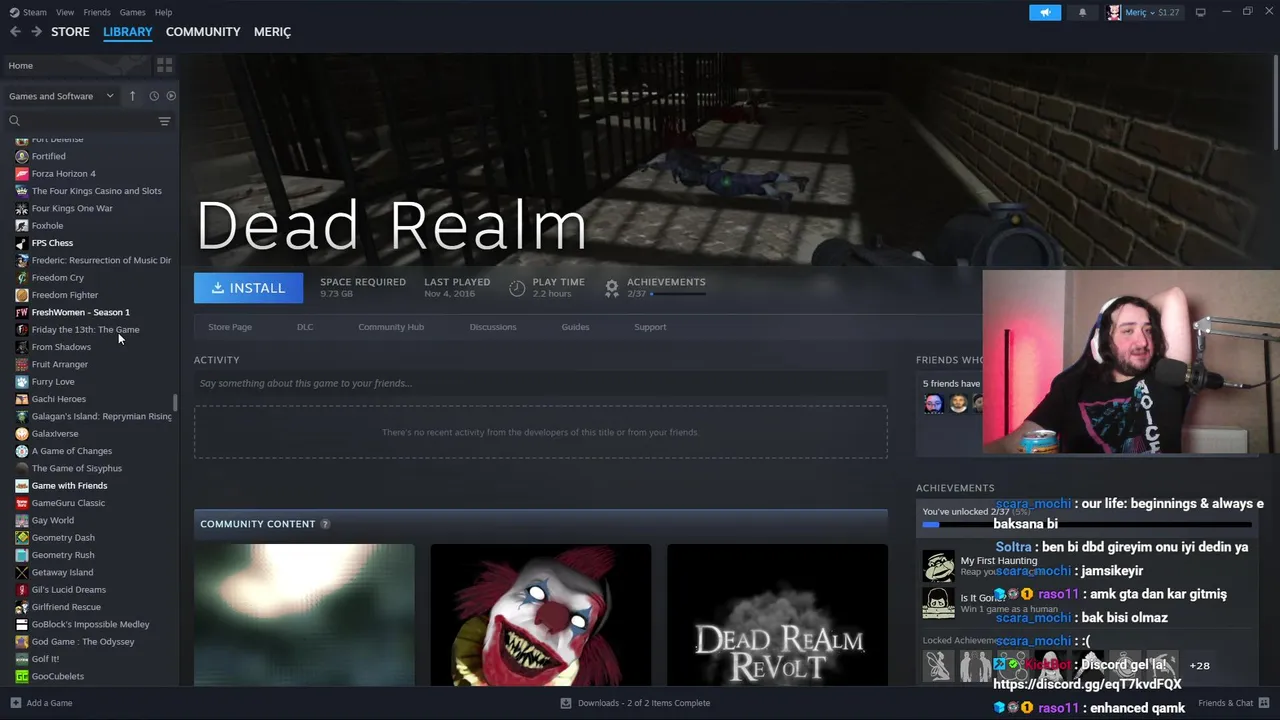1280x720 pixels.
Task: Open the COMMUNITY tab
Action: point(203,32)
